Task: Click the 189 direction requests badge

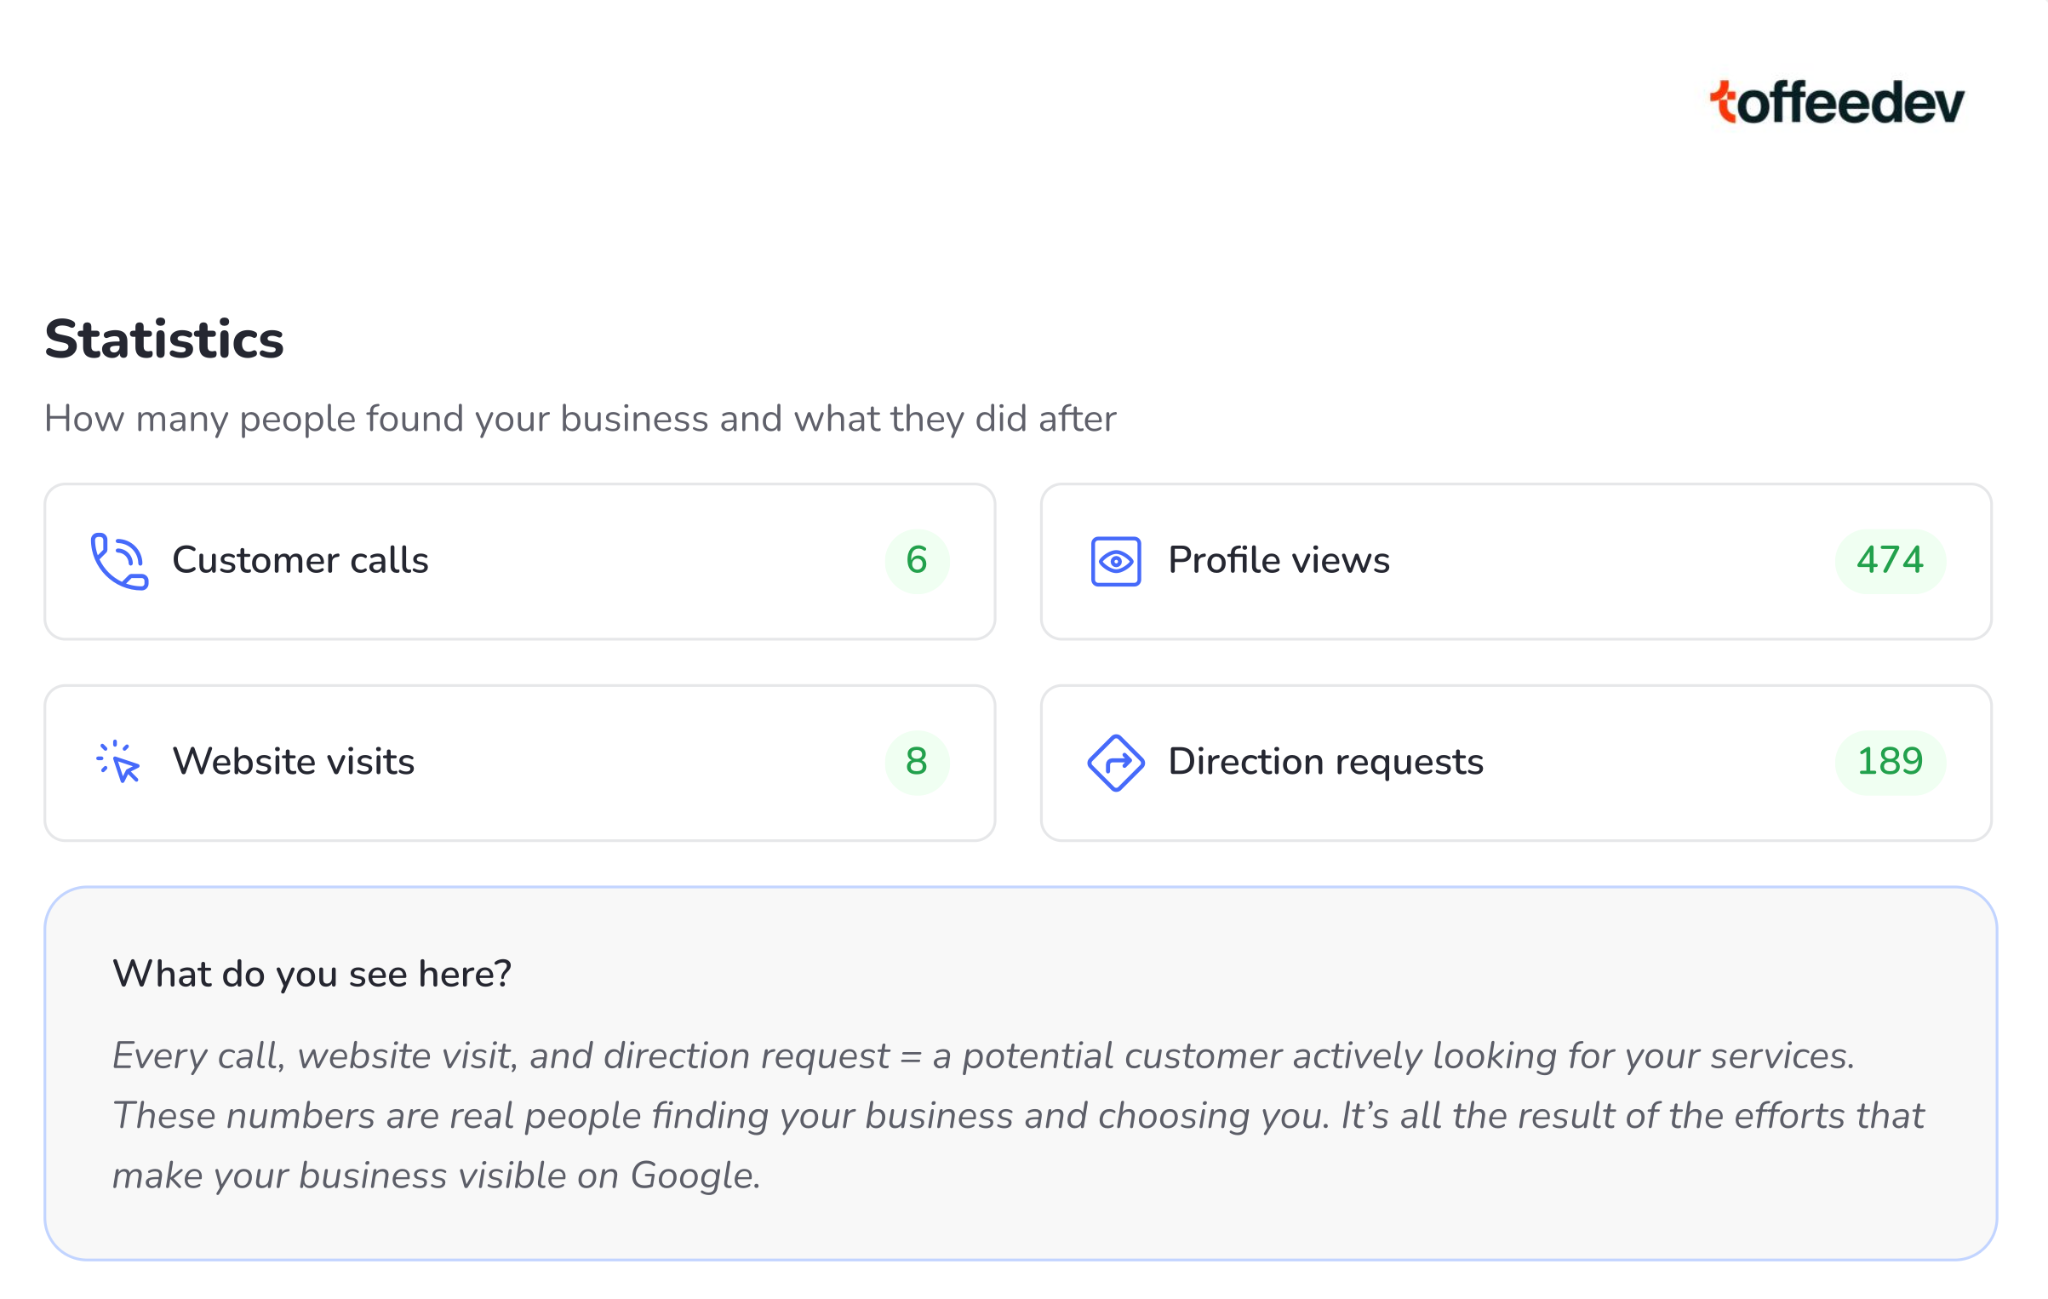Action: [x=1889, y=762]
